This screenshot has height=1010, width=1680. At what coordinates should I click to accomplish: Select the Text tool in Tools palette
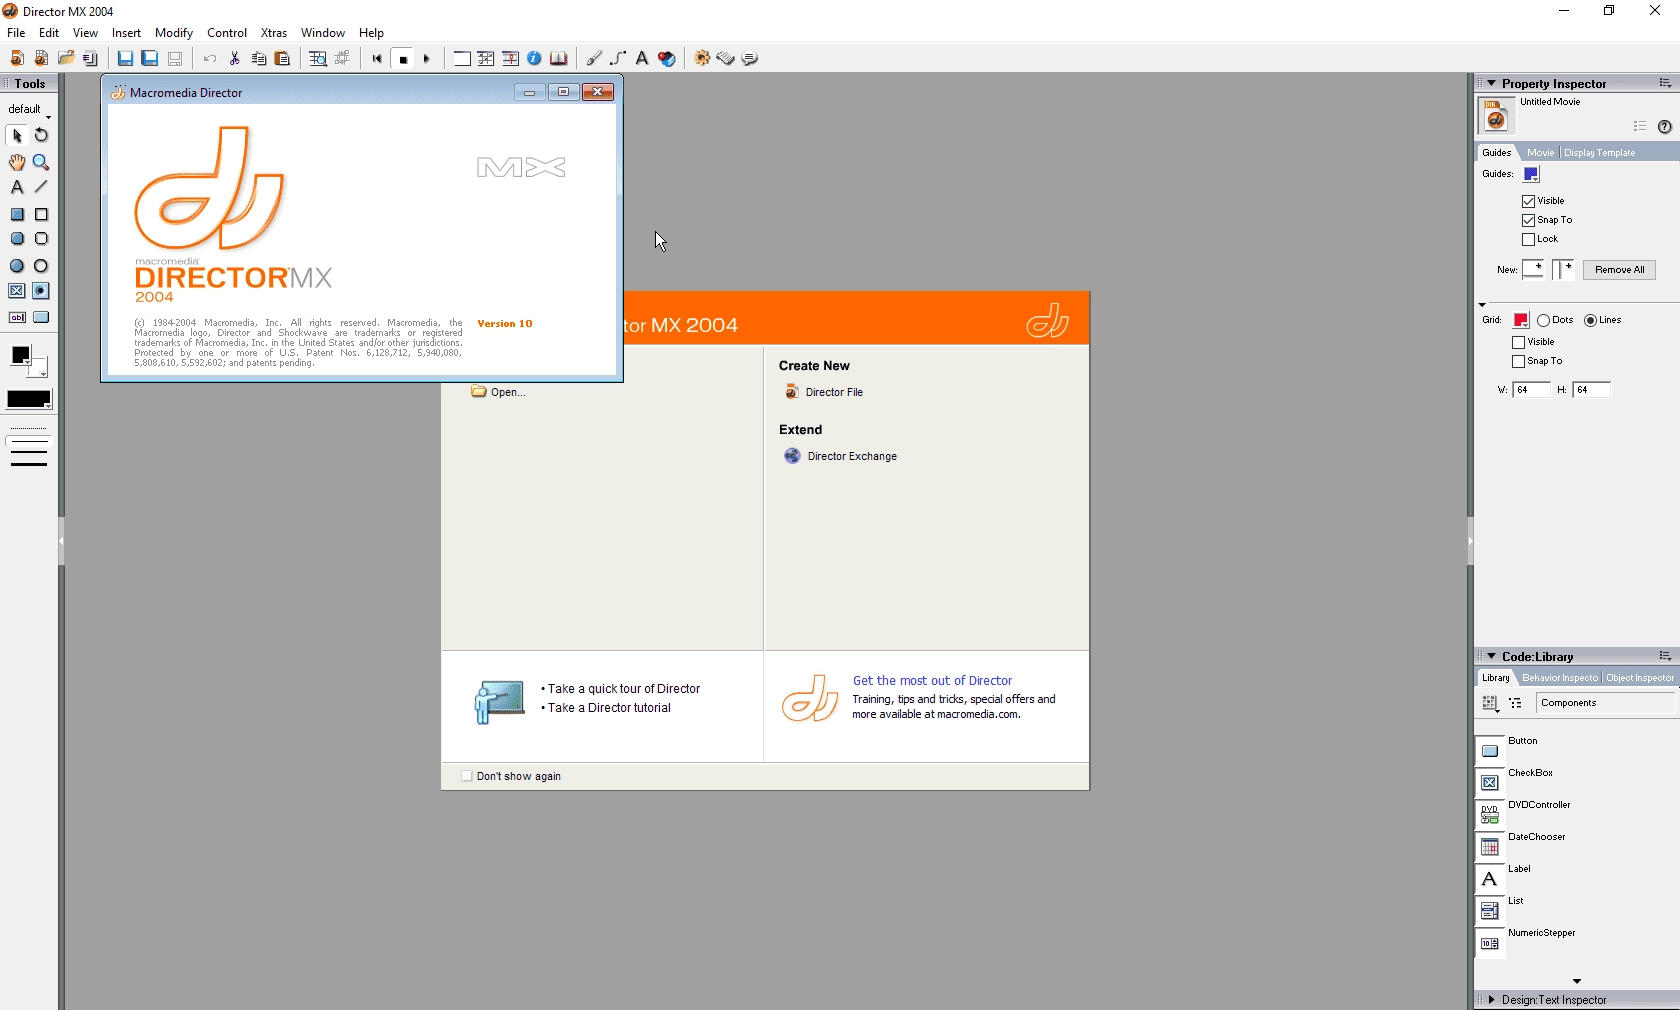(17, 187)
